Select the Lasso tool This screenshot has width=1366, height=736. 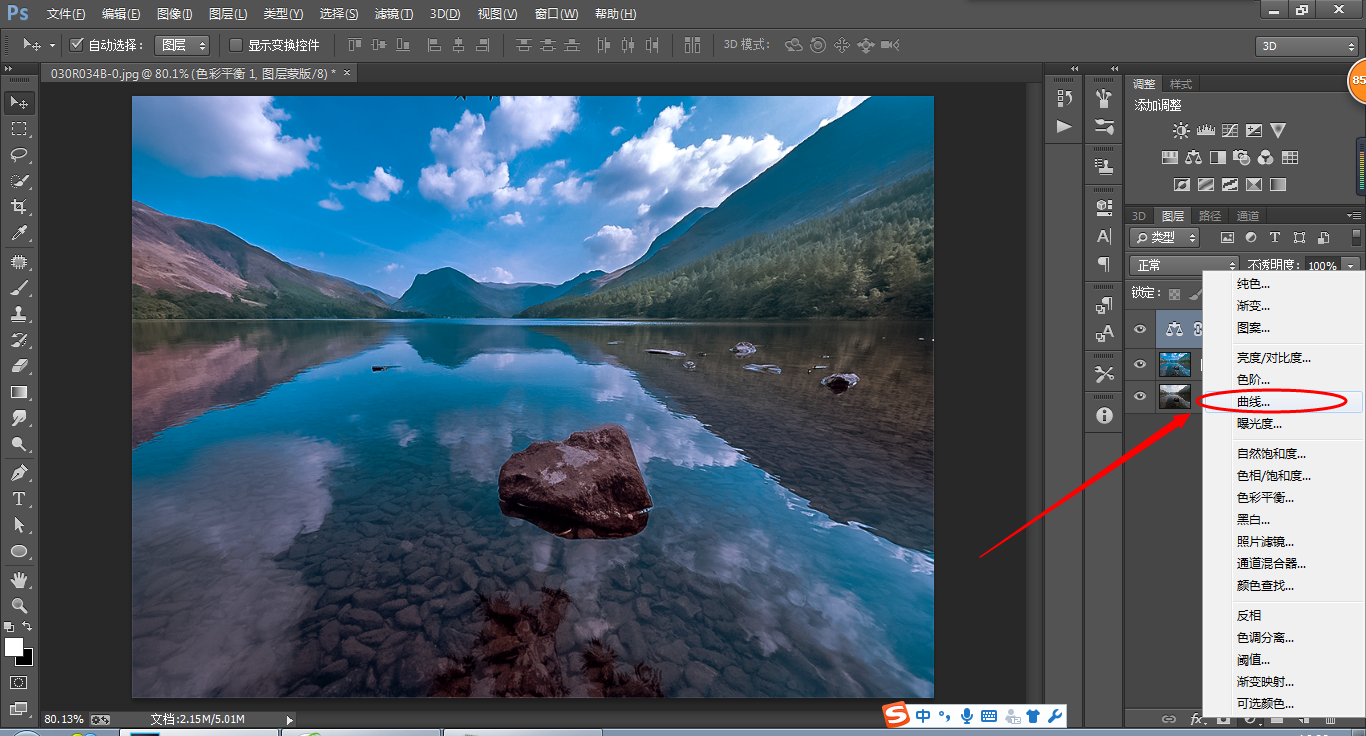click(x=19, y=155)
